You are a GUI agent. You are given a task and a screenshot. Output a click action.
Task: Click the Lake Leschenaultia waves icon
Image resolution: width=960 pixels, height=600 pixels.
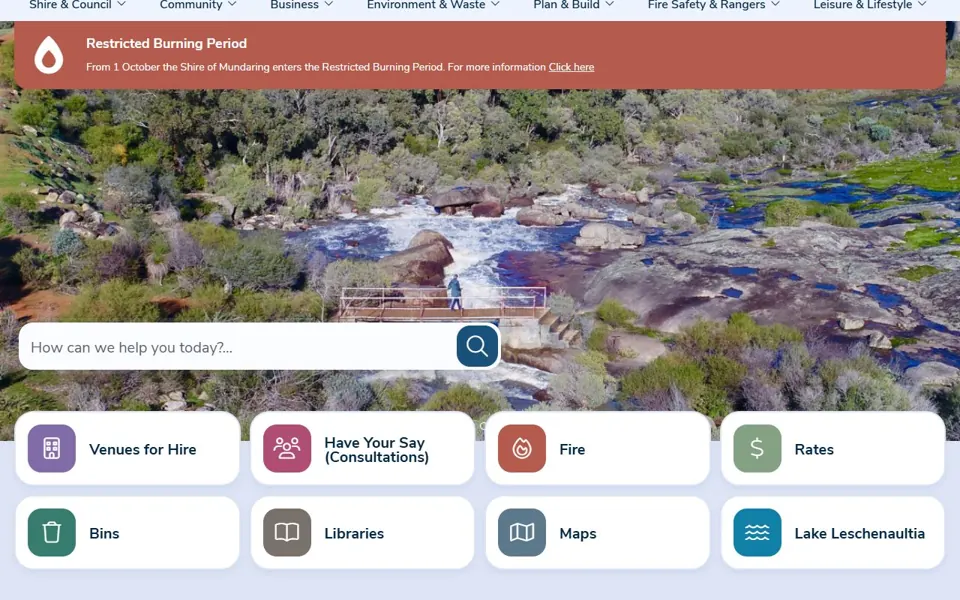point(757,532)
